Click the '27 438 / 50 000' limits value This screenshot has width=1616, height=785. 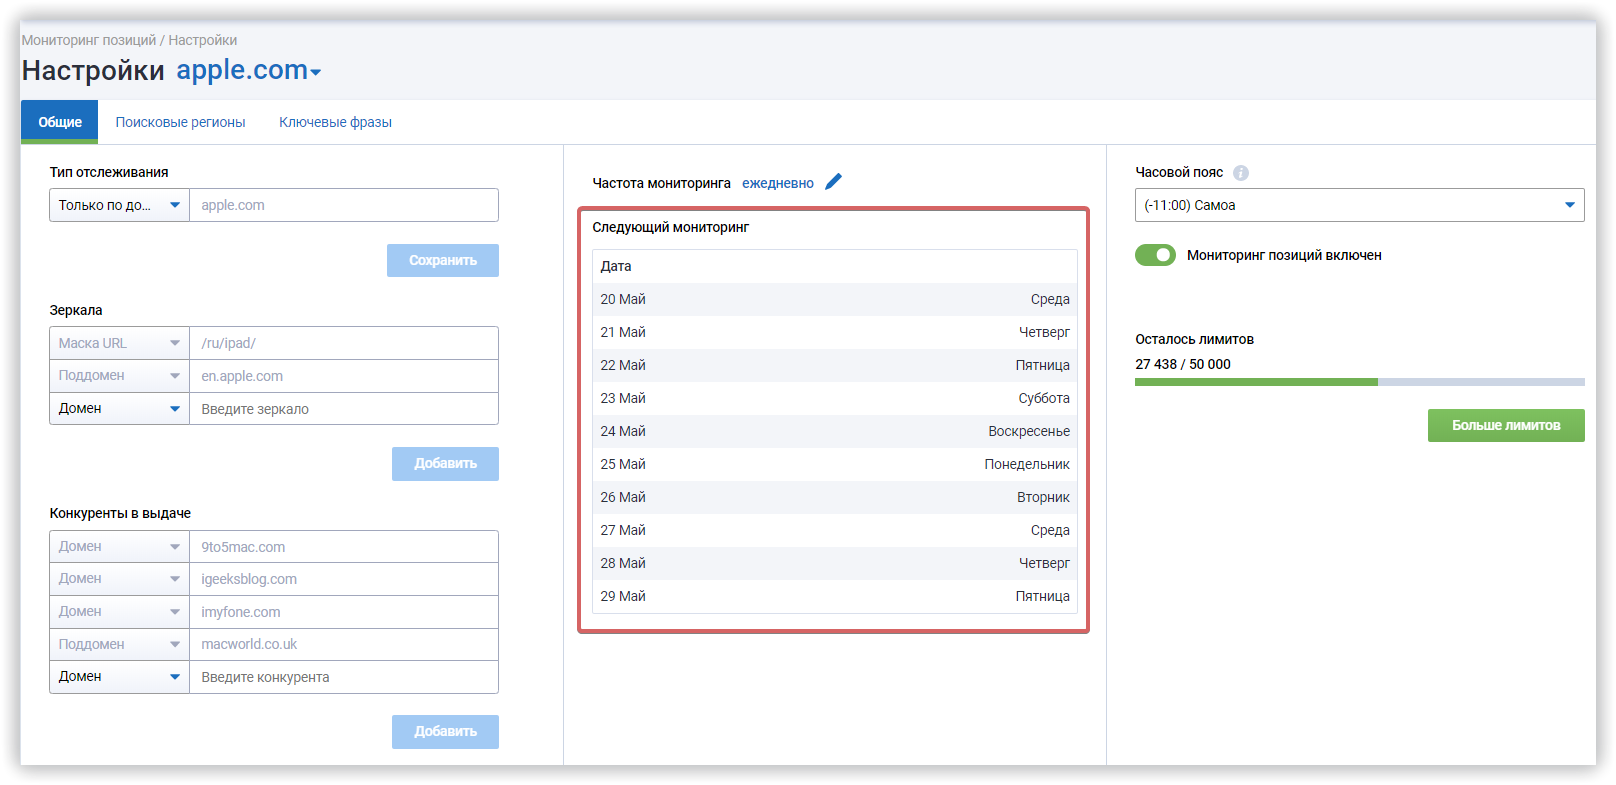[x=1183, y=364]
